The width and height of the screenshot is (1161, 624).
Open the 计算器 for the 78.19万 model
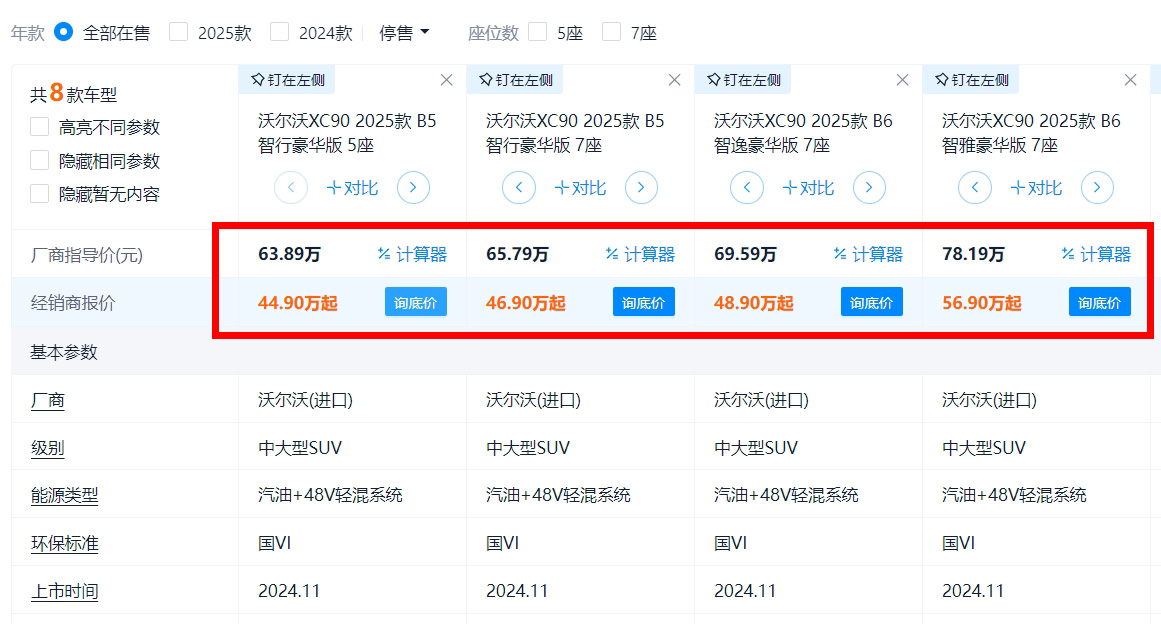(1096, 255)
